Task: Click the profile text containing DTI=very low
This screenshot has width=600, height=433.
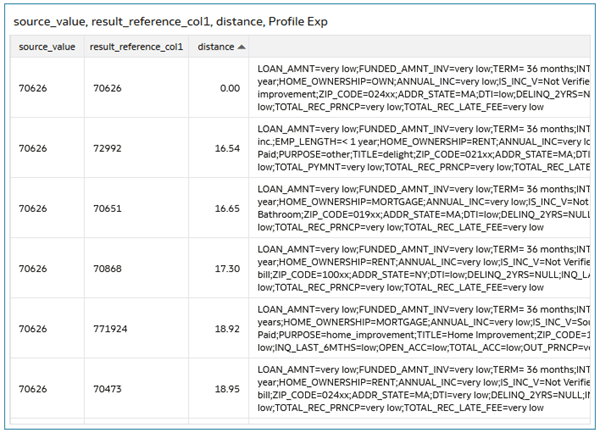Action: [424, 389]
